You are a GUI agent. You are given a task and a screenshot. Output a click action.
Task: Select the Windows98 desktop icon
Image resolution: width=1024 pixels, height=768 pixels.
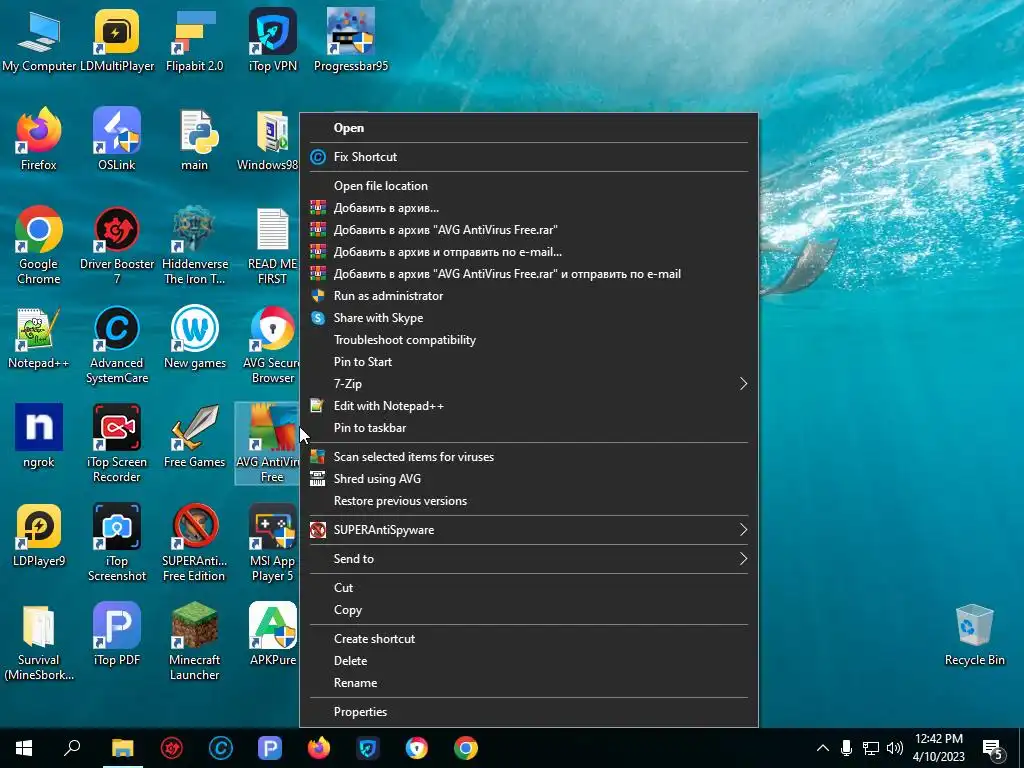pos(268,140)
